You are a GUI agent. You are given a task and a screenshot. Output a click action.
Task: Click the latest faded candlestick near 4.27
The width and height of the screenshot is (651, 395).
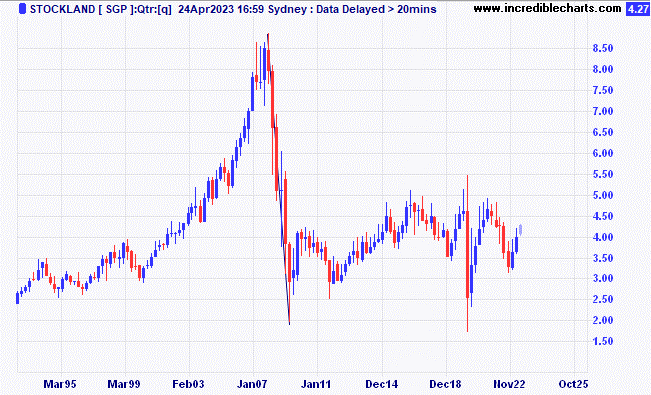pyautogui.click(x=521, y=230)
